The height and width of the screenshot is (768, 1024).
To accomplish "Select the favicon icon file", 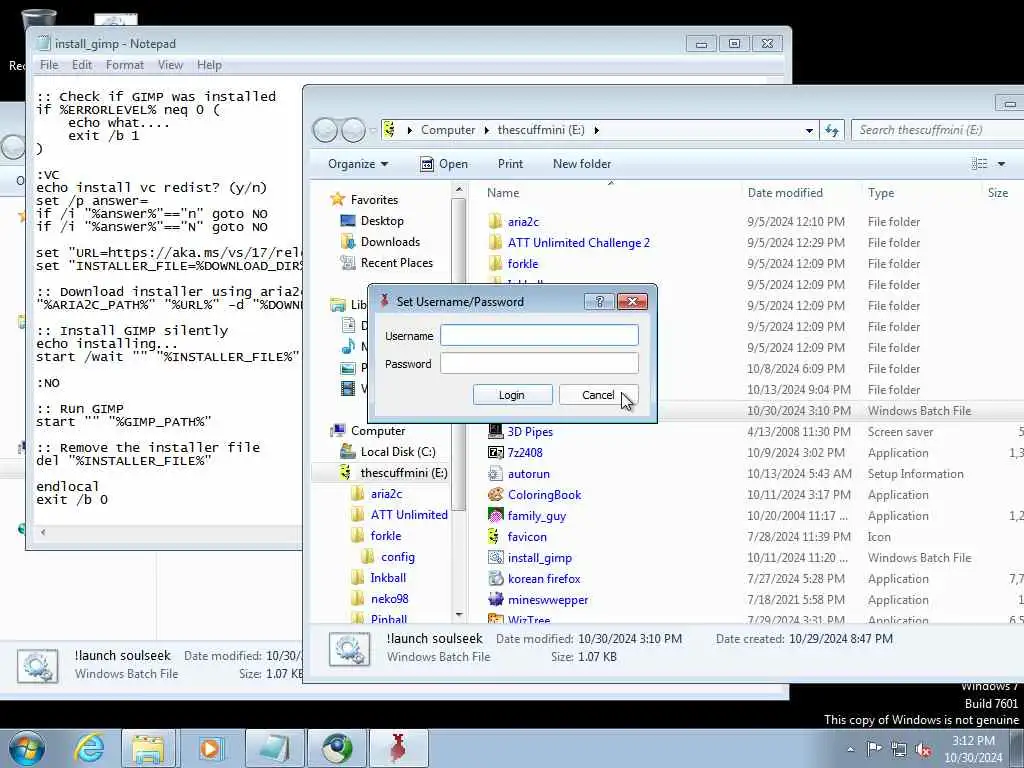I will pos(495,536).
